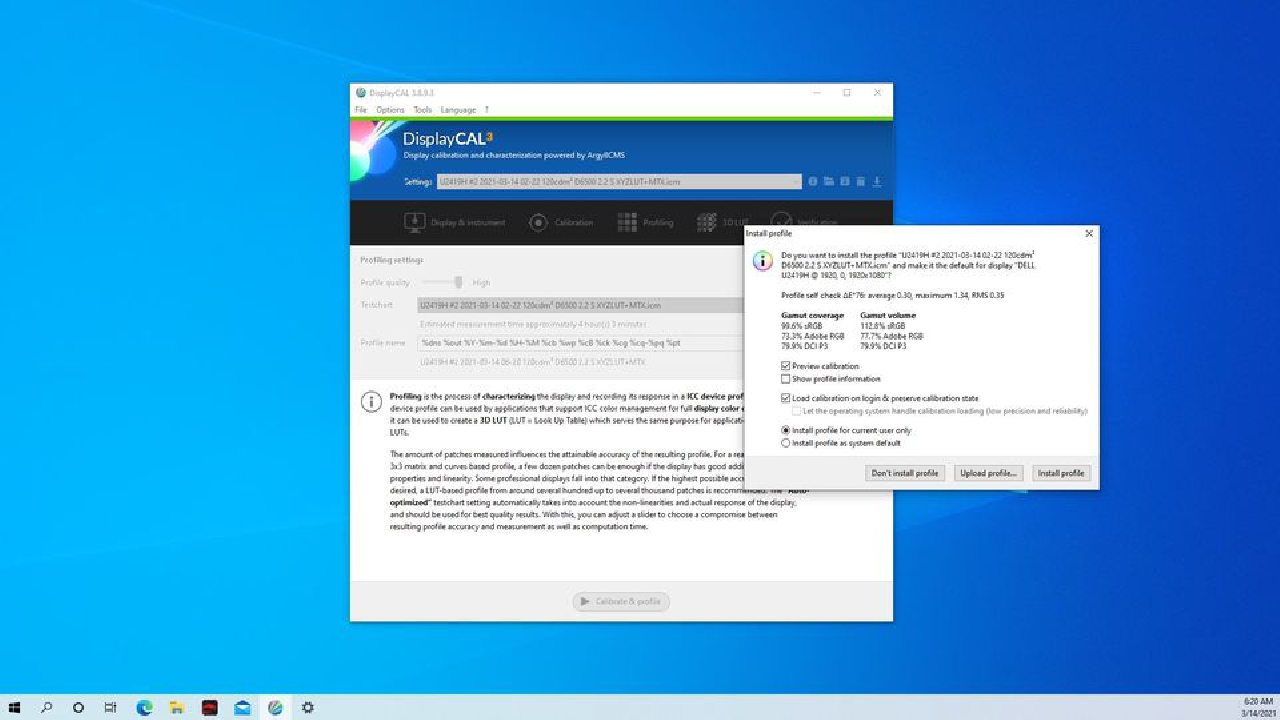Click the info icon in Install profile dialog
The width and height of the screenshot is (1280, 720).
click(x=762, y=261)
